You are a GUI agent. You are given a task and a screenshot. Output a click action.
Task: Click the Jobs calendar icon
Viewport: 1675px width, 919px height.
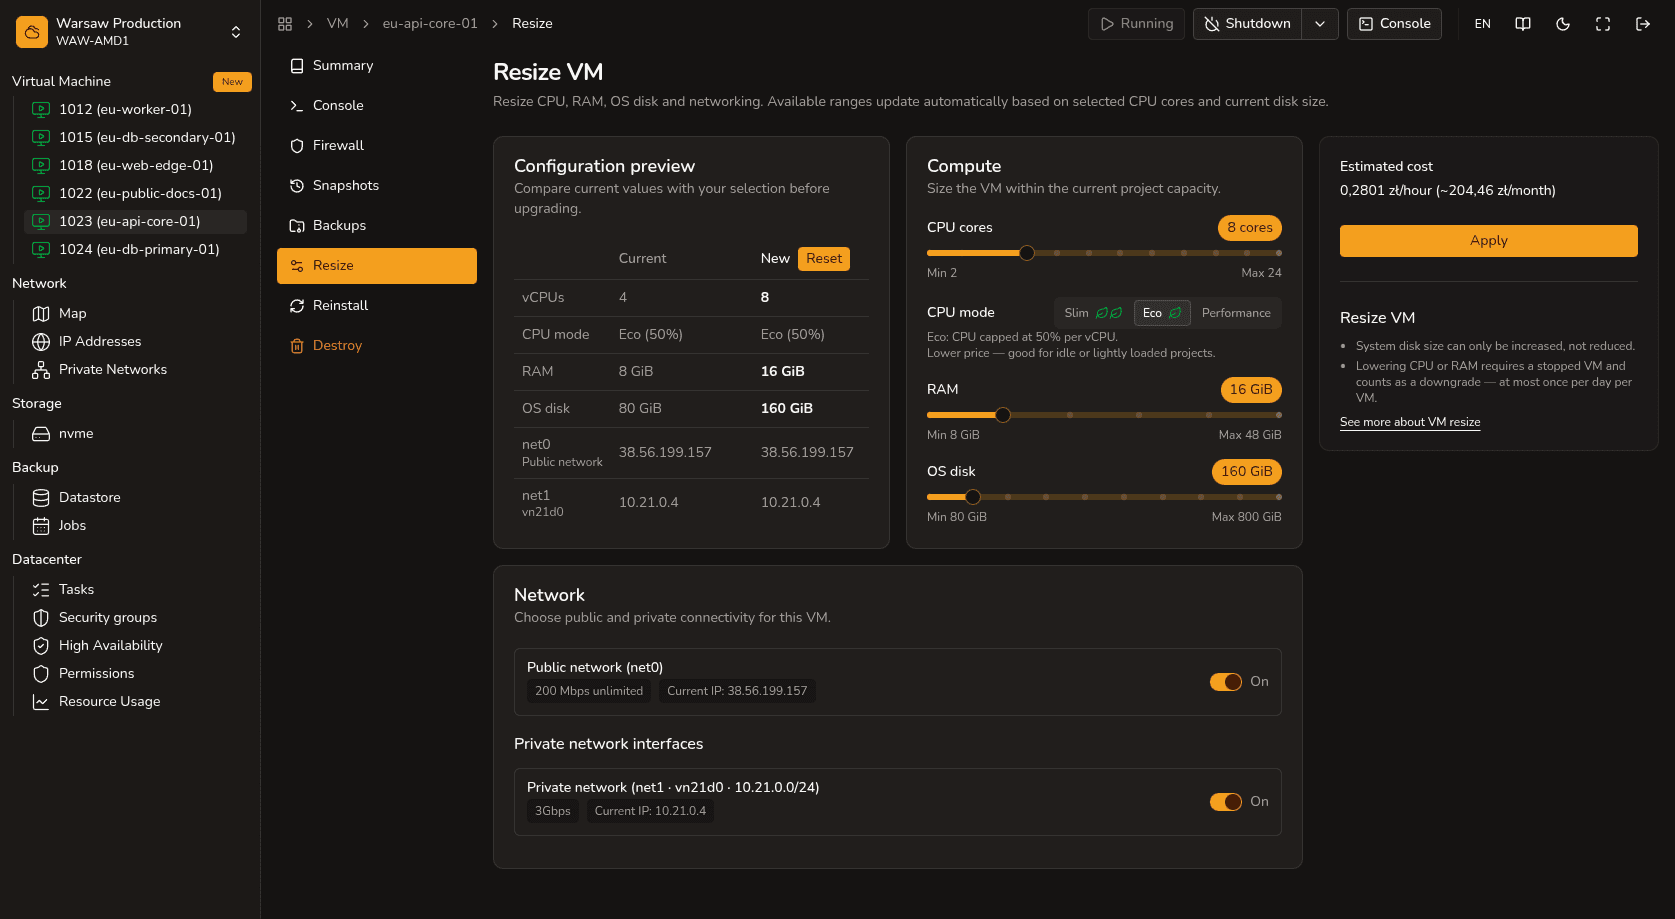(x=41, y=525)
